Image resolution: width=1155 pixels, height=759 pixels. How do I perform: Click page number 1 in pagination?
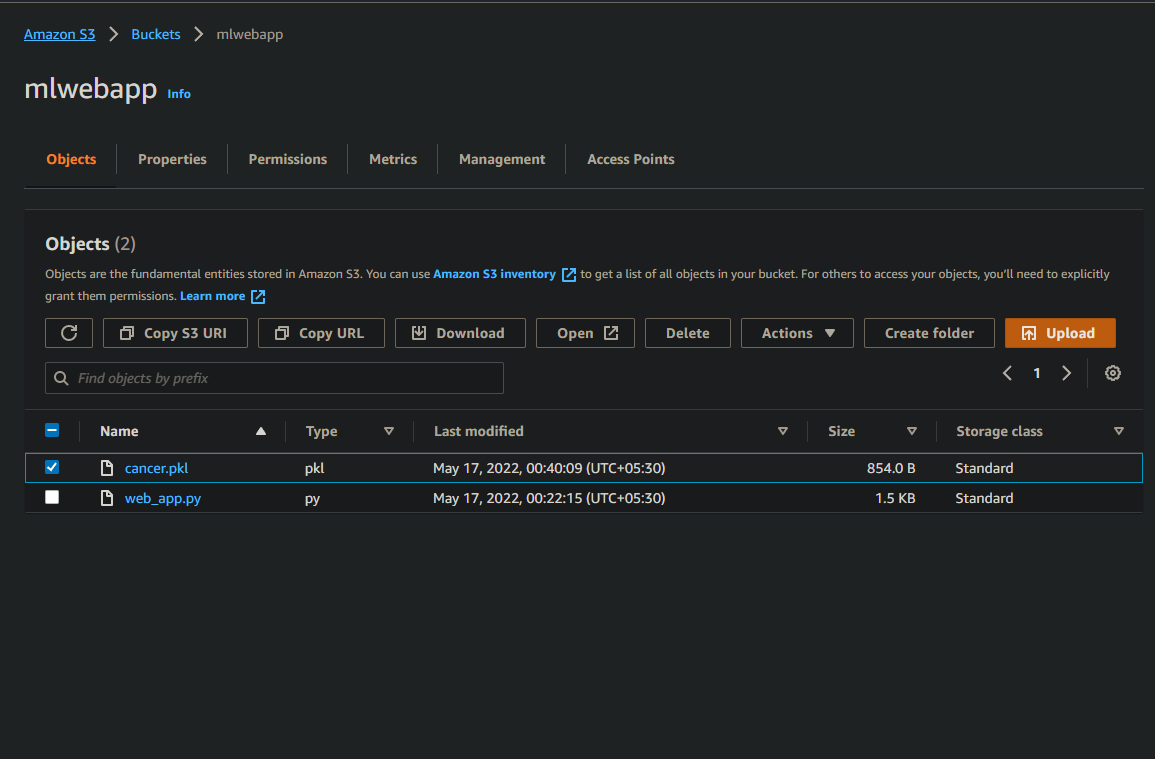click(1036, 374)
